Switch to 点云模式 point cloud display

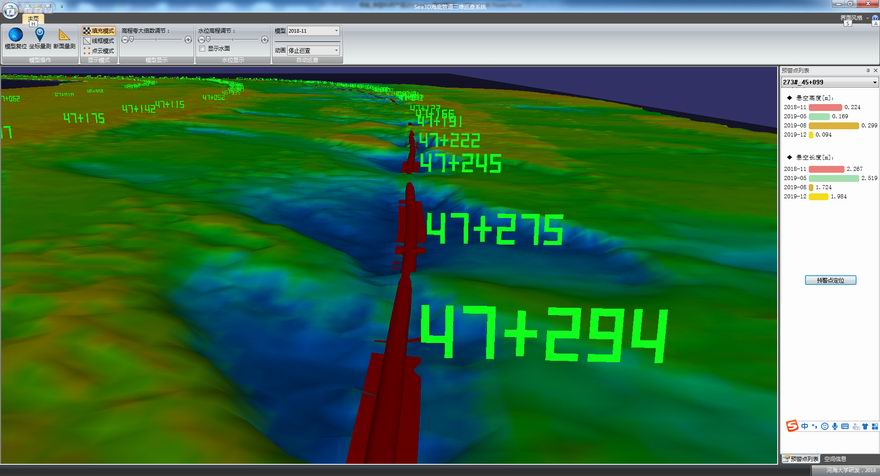98,51
